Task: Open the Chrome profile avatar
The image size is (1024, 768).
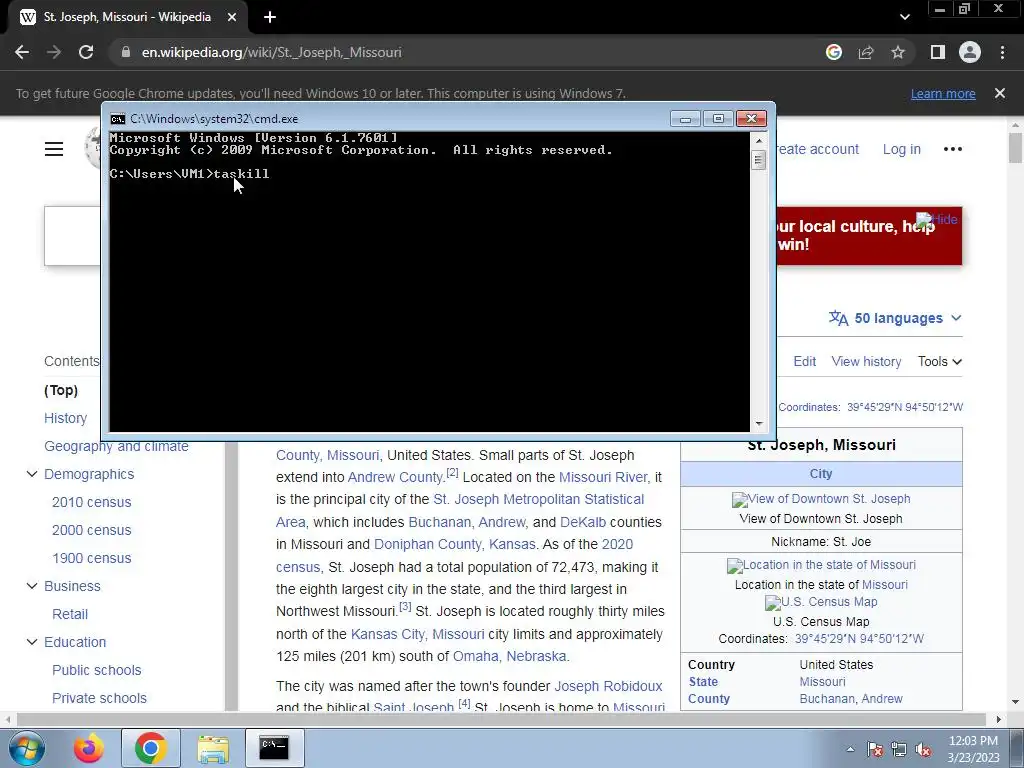Action: point(970,52)
